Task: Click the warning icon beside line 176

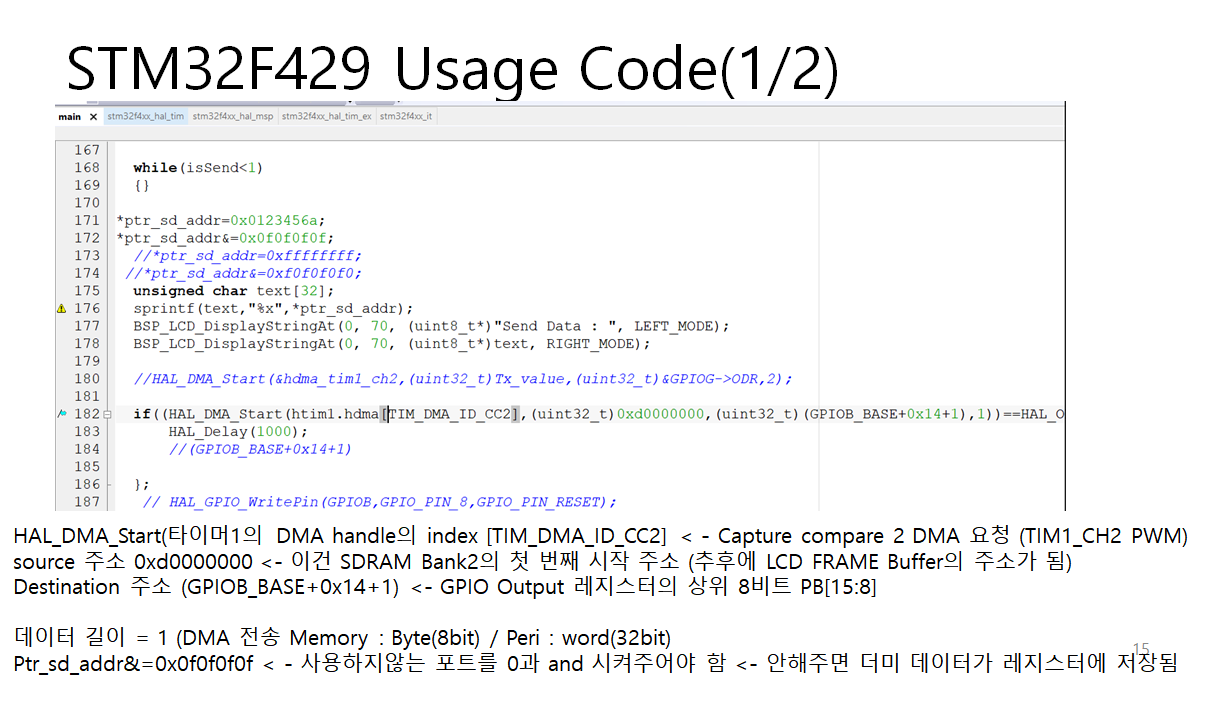Action: click(x=62, y=309)
